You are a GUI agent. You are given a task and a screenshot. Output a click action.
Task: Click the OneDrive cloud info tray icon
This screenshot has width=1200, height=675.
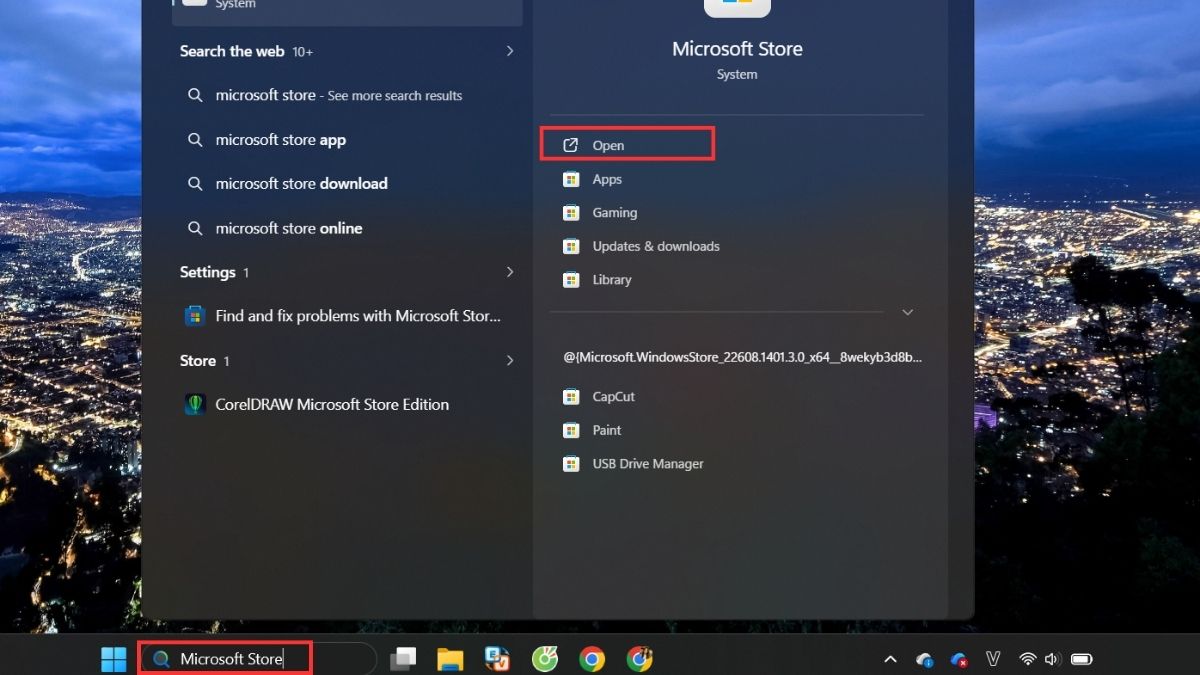pos(925,660)
